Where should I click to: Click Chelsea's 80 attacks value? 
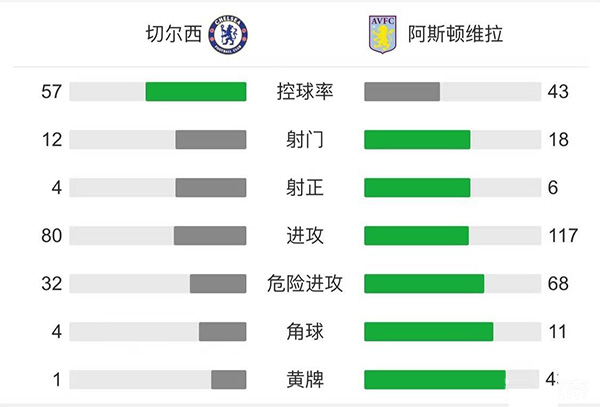pos(52,236)
